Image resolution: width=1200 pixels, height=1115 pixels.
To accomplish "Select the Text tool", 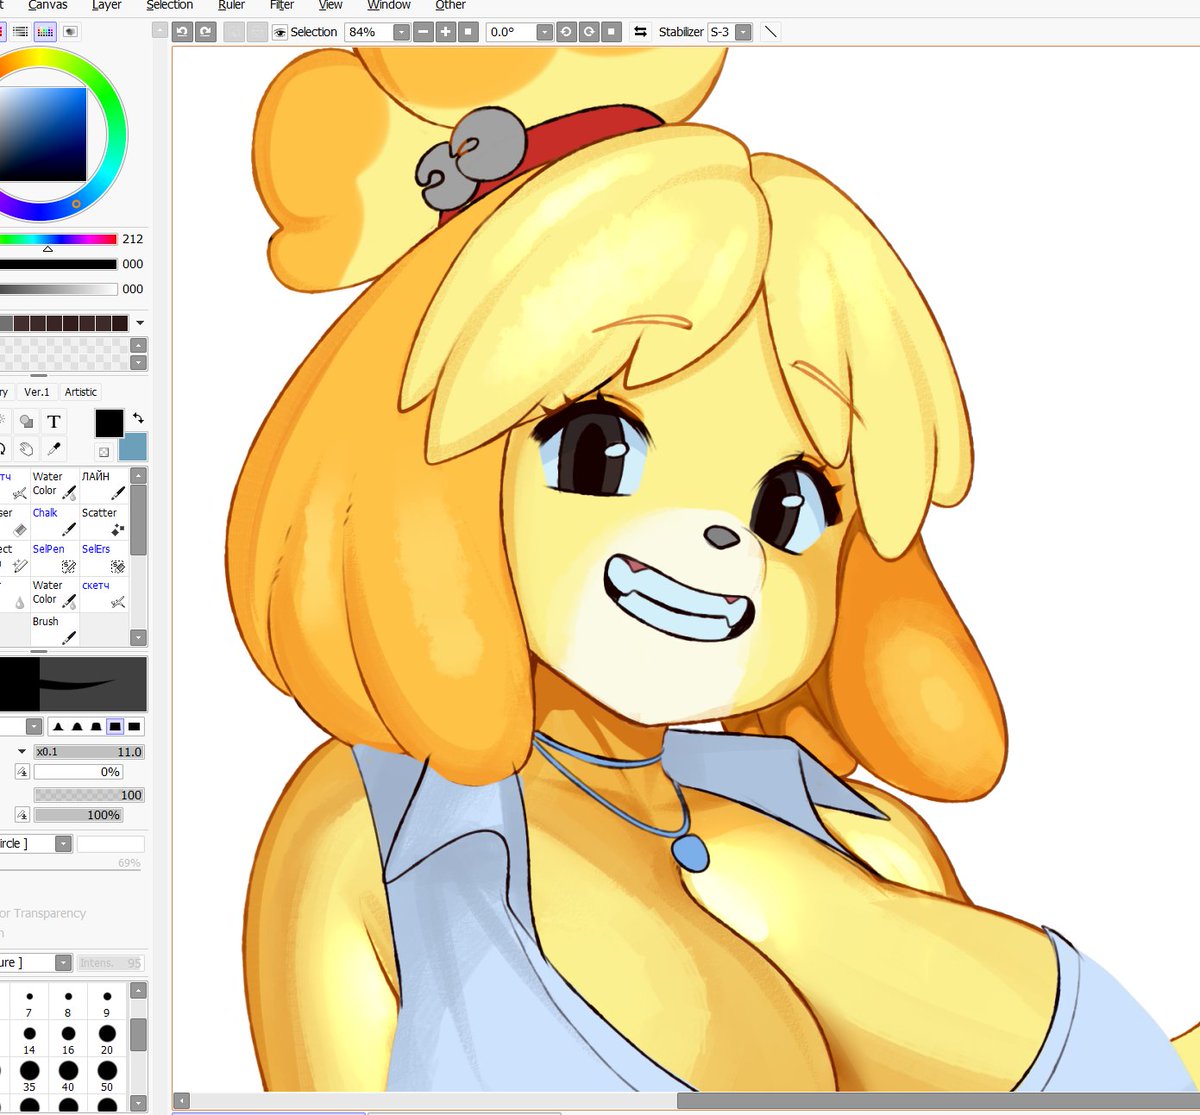I will click(x=54, y=422).
